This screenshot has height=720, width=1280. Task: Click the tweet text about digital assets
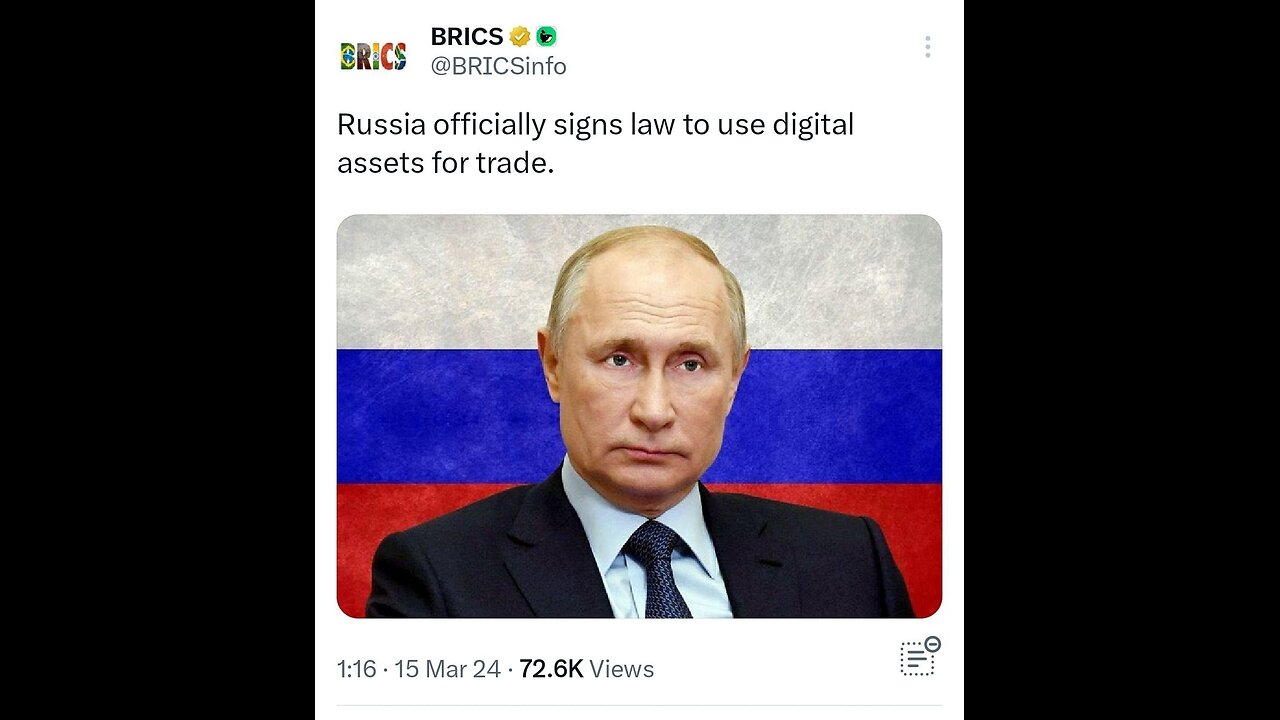(x=595, y=143)
